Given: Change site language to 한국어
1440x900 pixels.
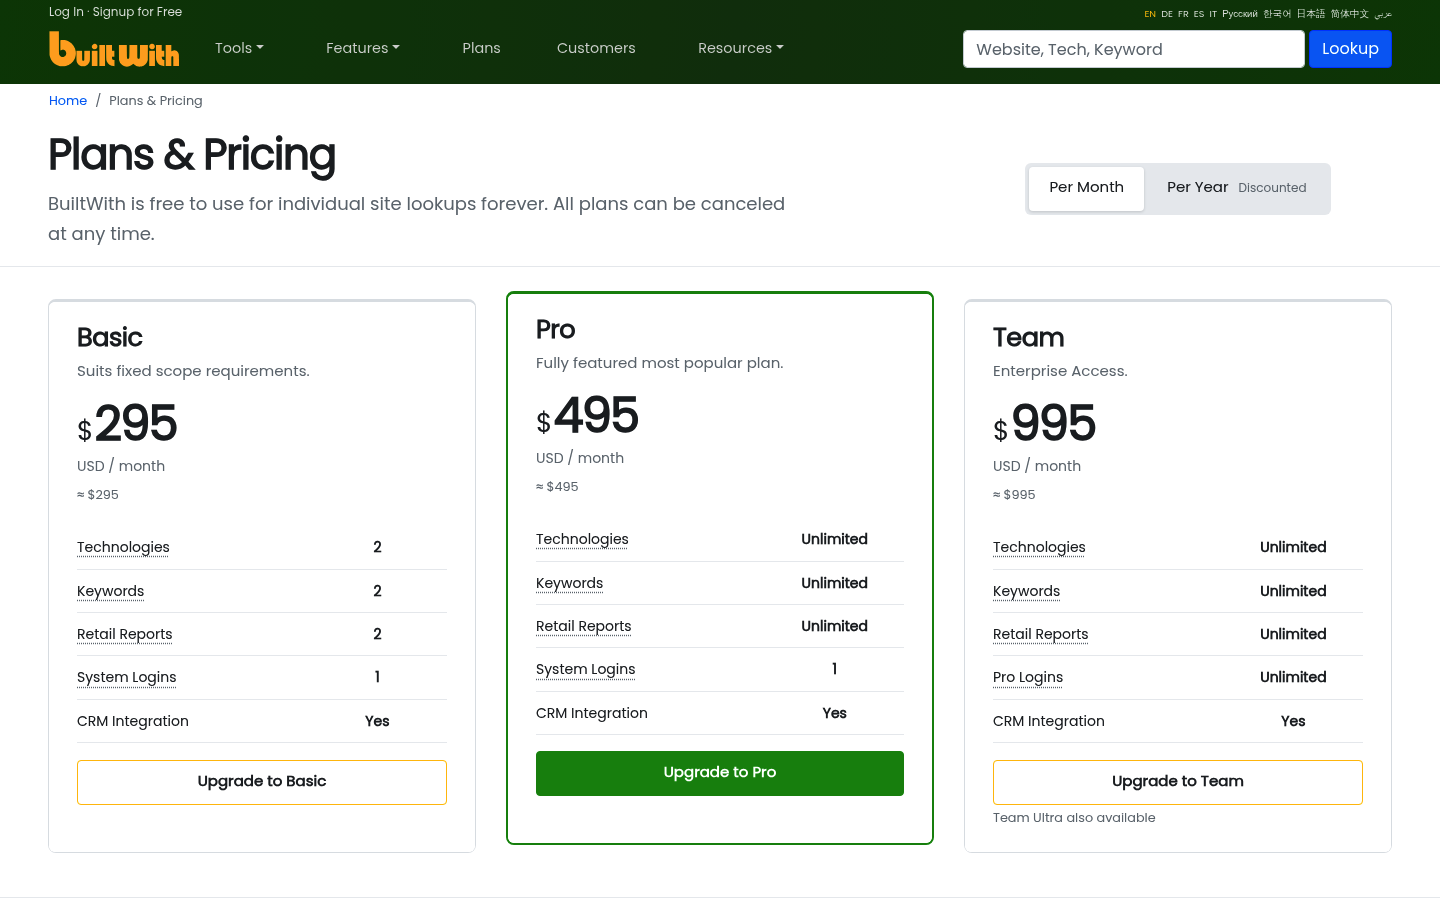Looking at the screenshot, I should 1277,14.
